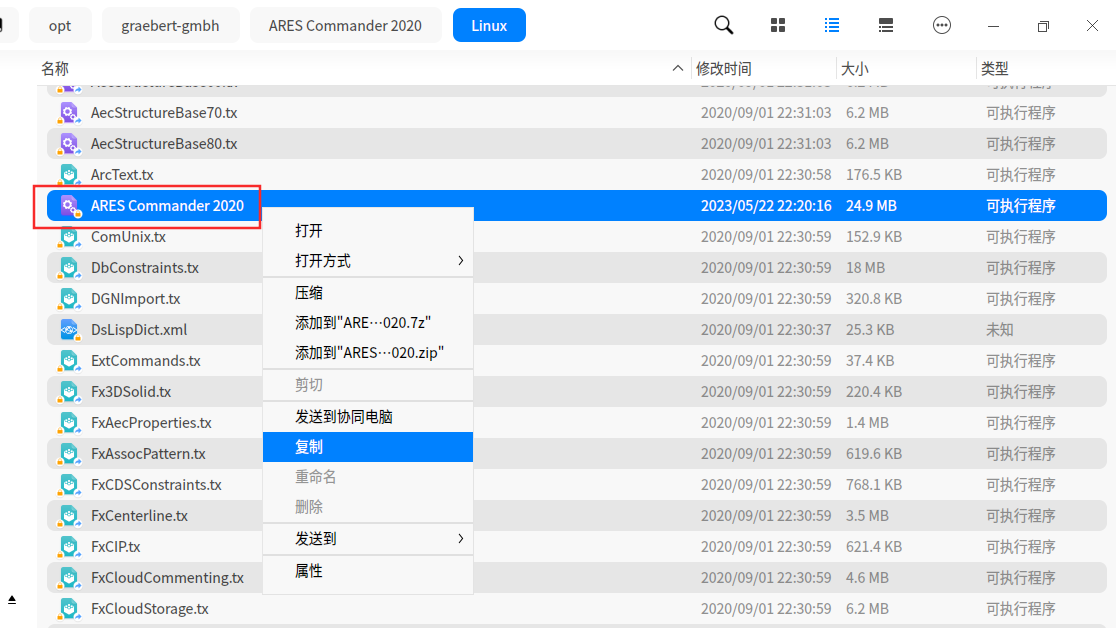Viewport: 1116px width, 628px height.
Task: Sort files by 修改时间 column header
Action: pos(722,68)
